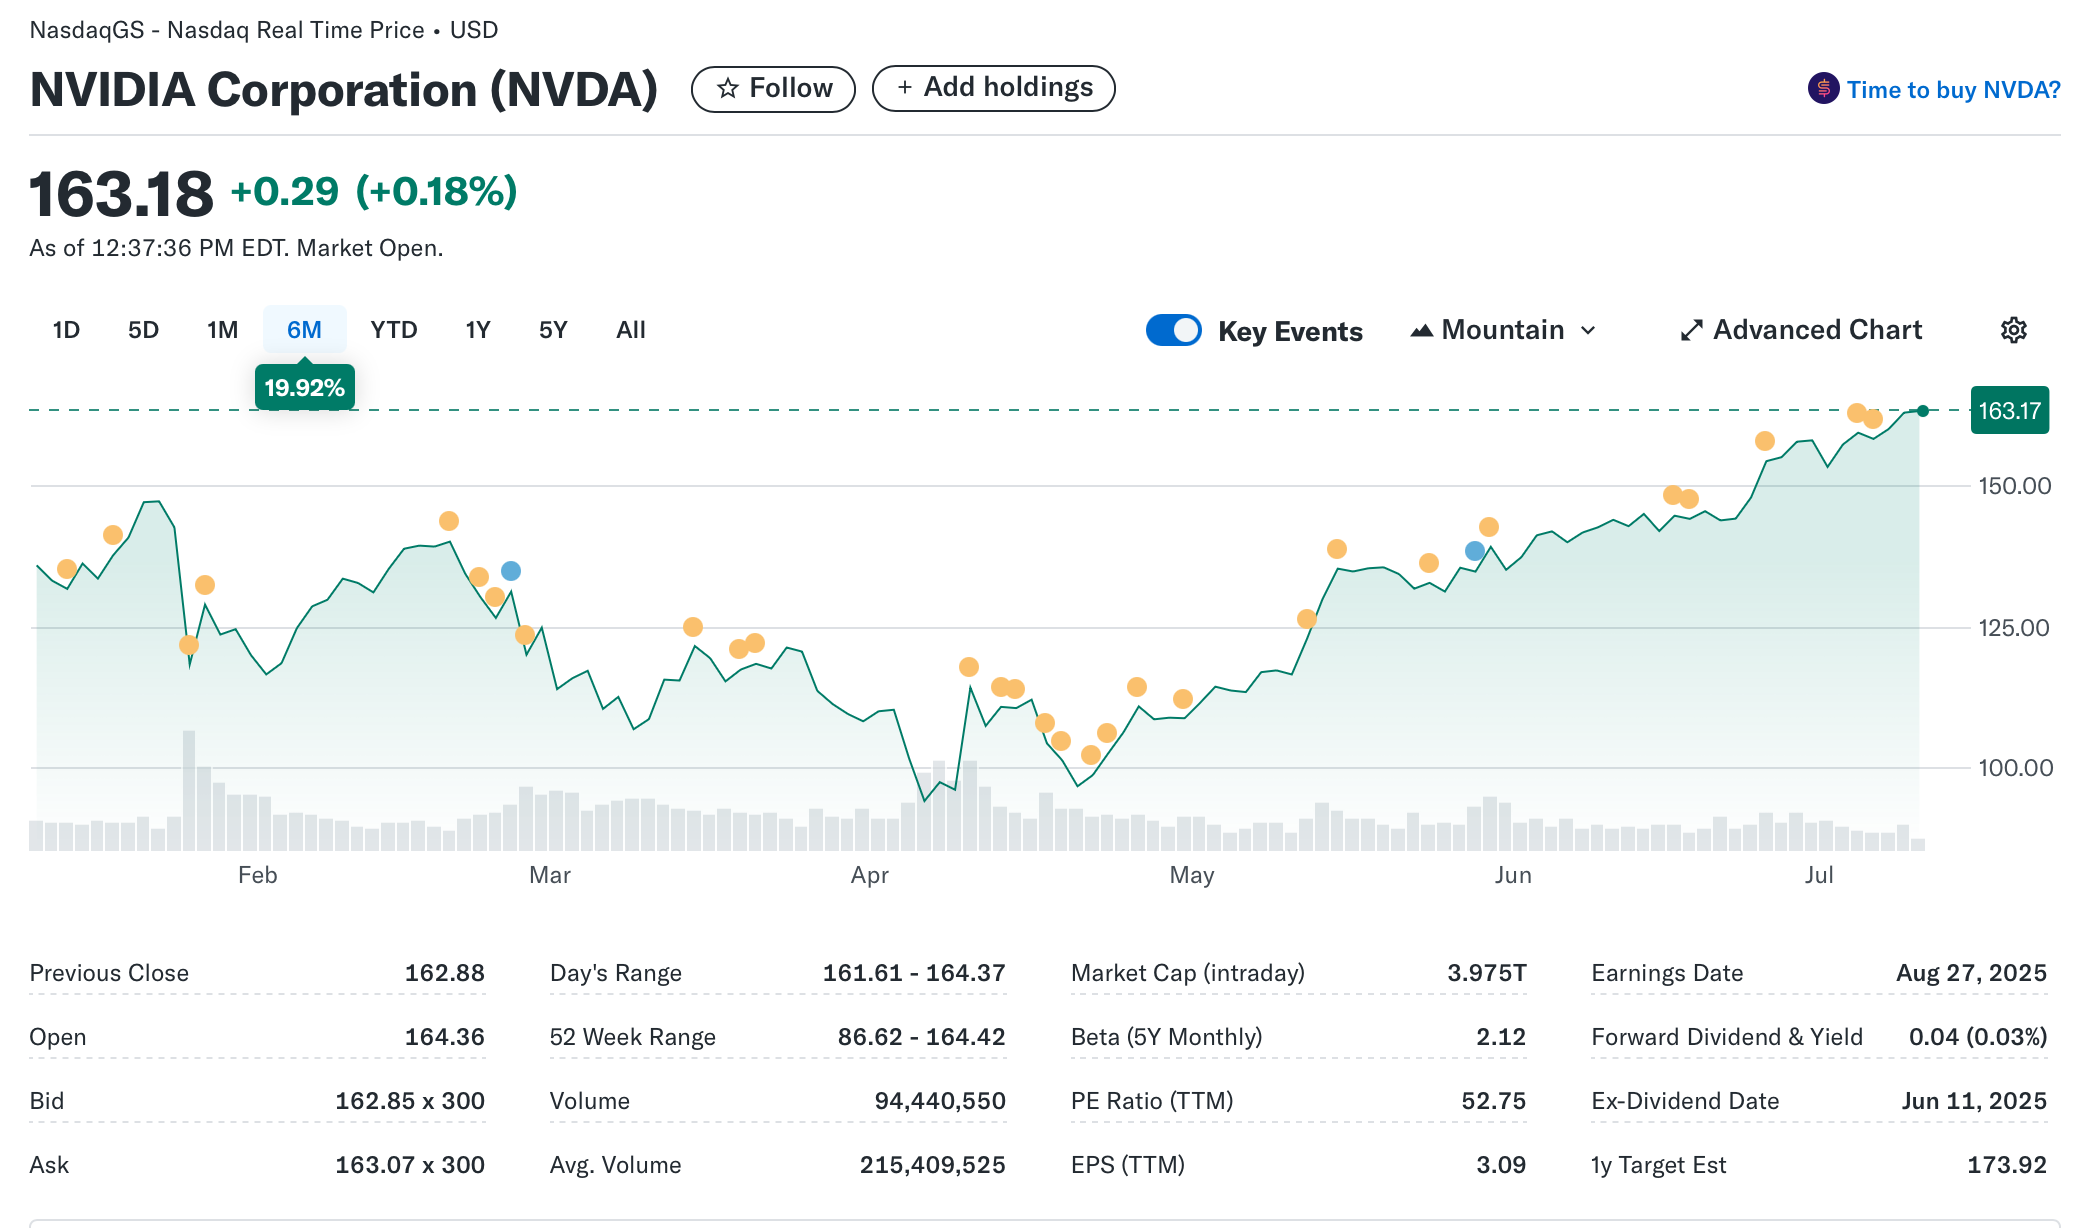
Task: Select the 5Y time range tab
Action: click(x=552, y=330)
